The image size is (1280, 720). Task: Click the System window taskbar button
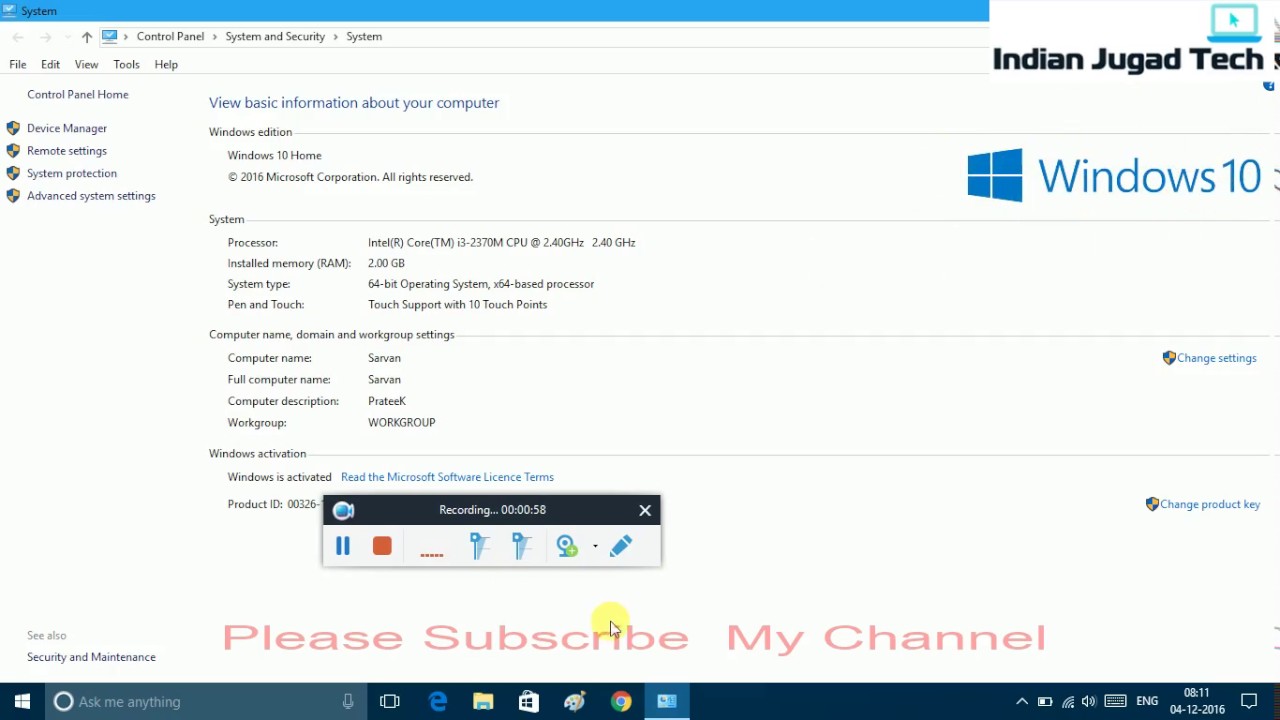point(667,701)
